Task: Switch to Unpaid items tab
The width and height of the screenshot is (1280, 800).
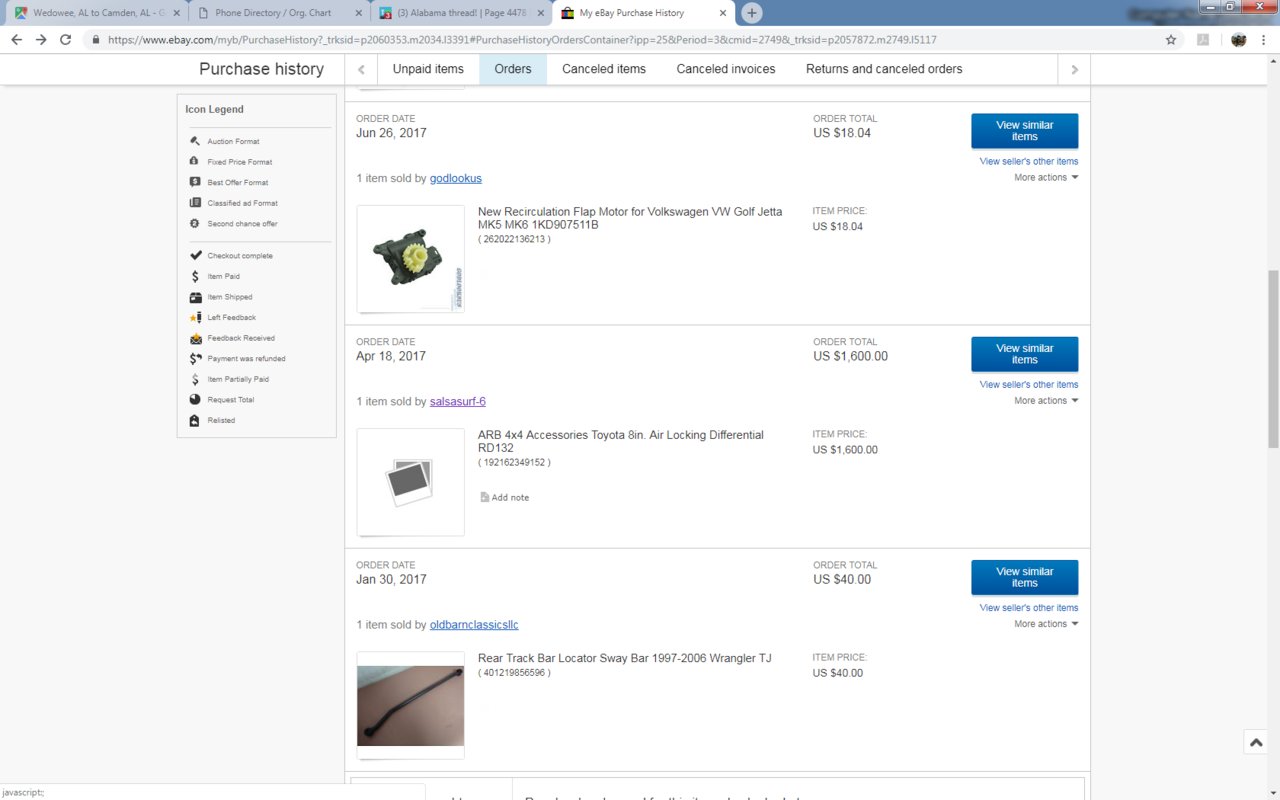Action: (x=428, y=69)
